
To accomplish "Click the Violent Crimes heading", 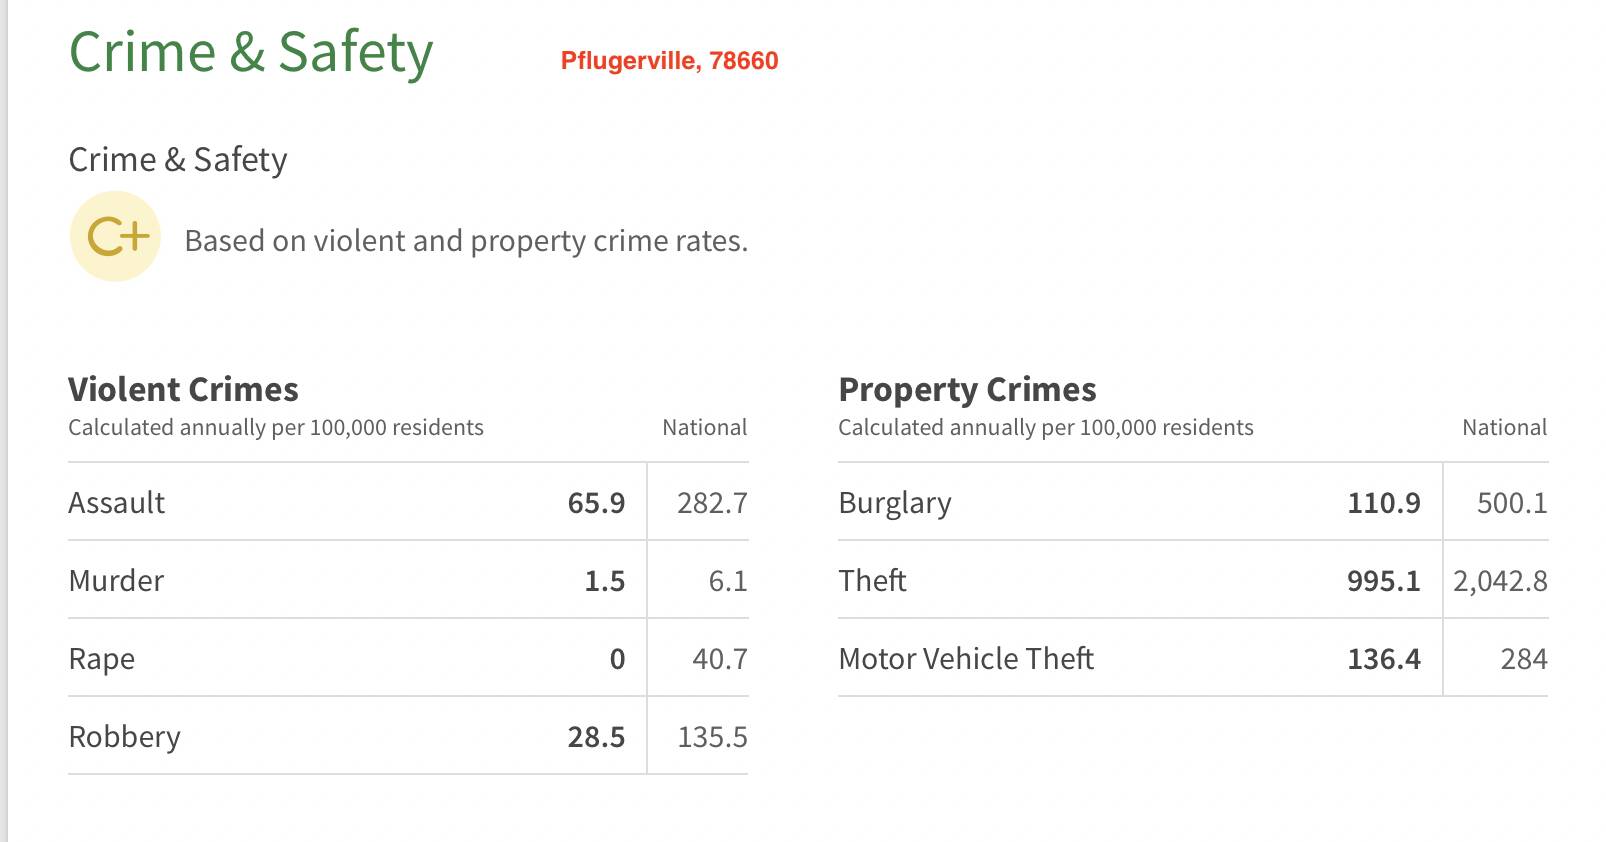I will tap(183, 389).
